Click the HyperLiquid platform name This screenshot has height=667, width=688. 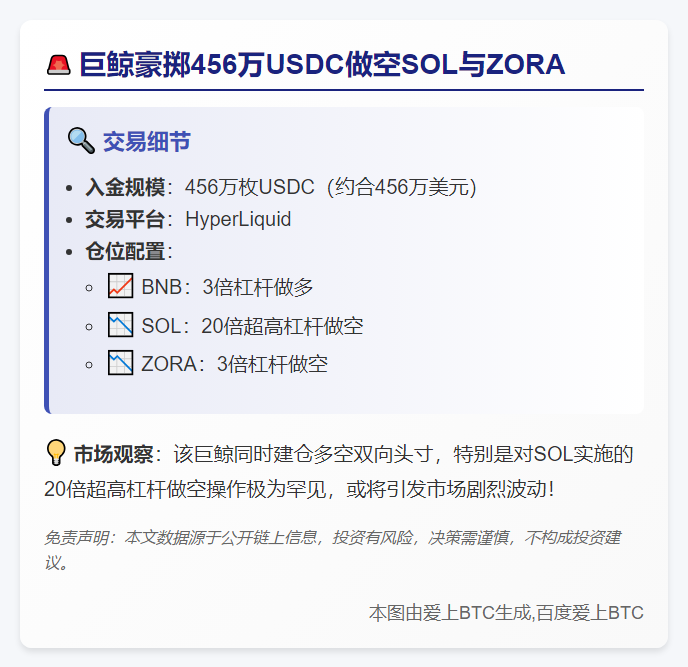pyautogui.click(x=238, y=219)
